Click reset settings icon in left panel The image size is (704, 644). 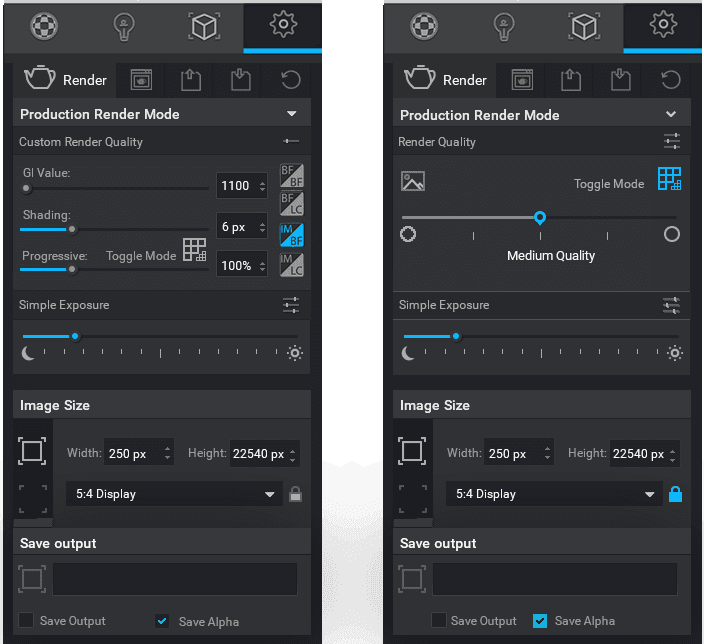pyautogui.click(x=290, y=80)
